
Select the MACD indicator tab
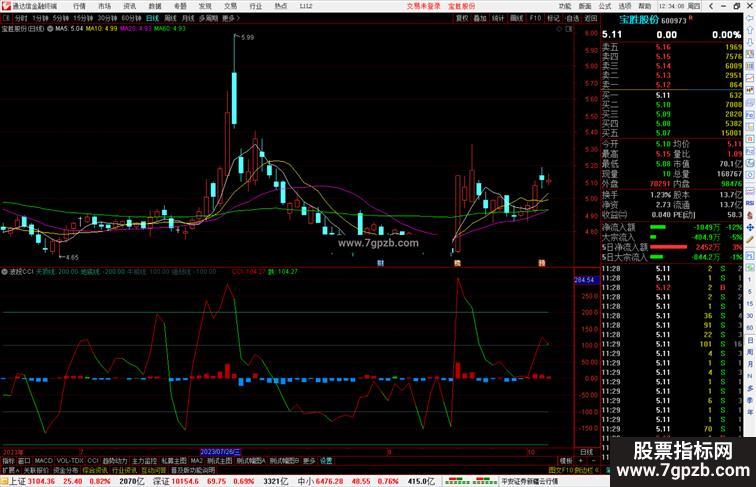43,461
